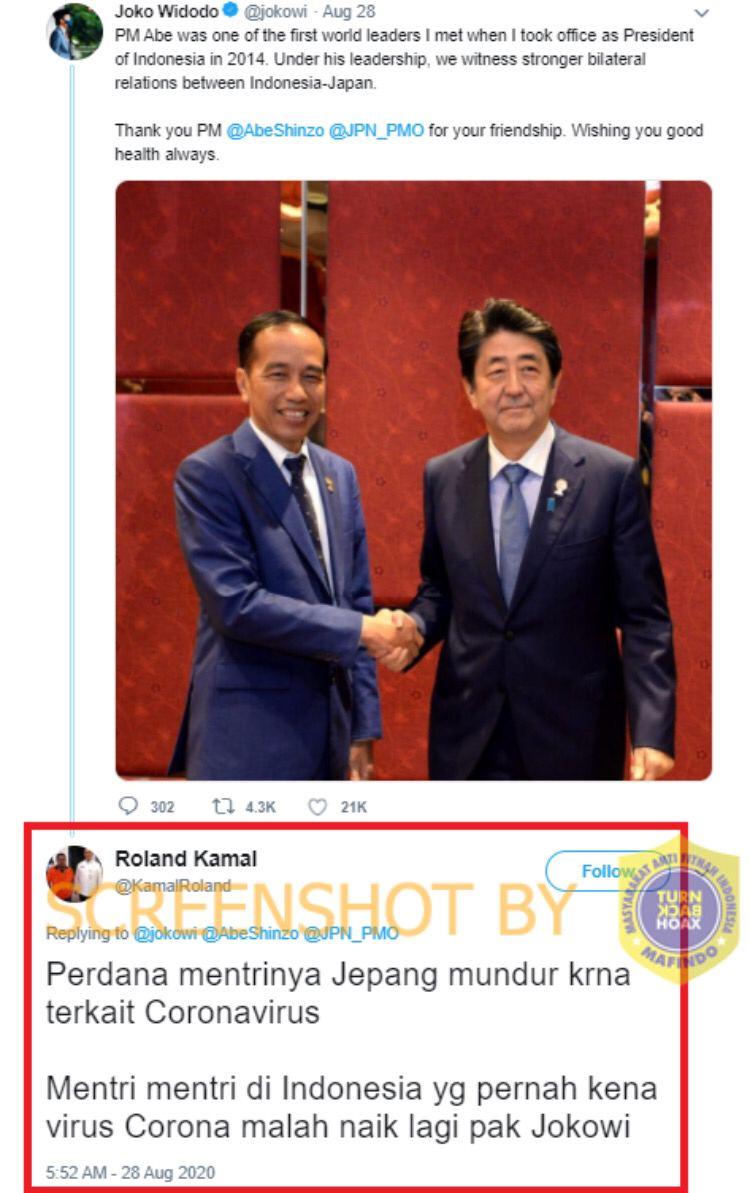
Task: Open the @jokowi handle in the header
Action: 275,12
